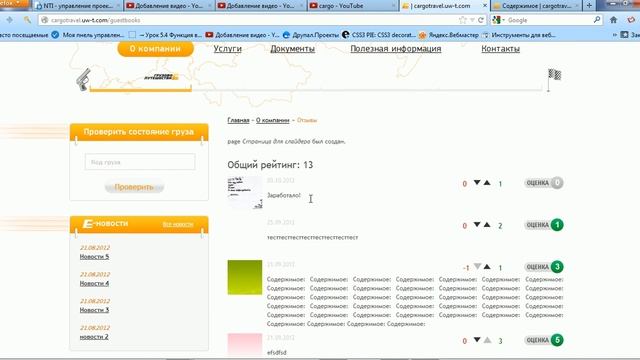Open the Урок 5.4 Функция bookmark
The height and width of the screenshot is (360, 640).
click(165, 35)
